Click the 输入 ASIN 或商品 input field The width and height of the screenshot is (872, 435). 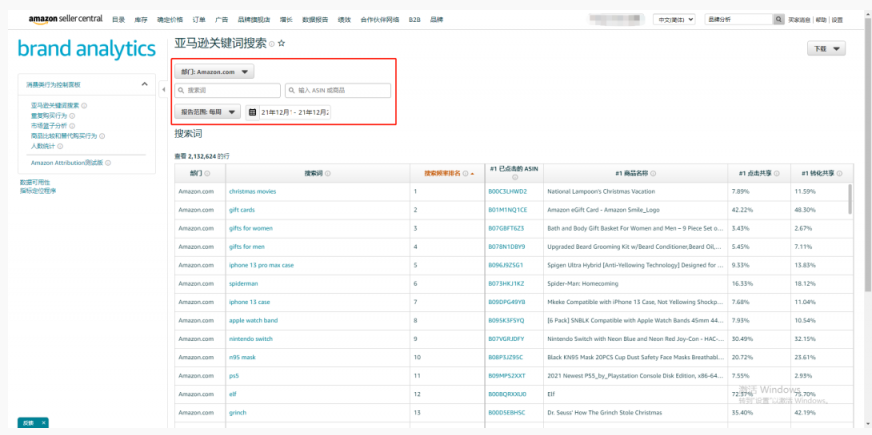(x=338, y=90)
